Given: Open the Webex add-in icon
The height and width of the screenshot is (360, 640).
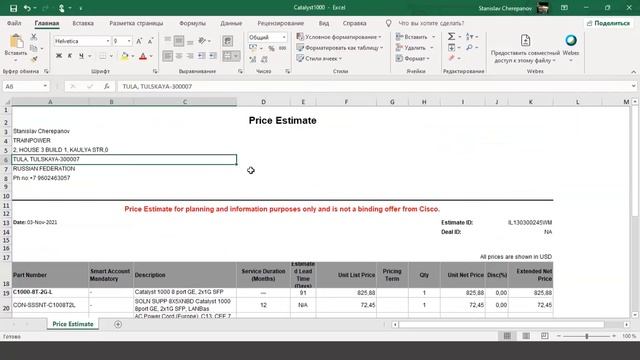Looking at the screenshot, I should click(571, 48).
